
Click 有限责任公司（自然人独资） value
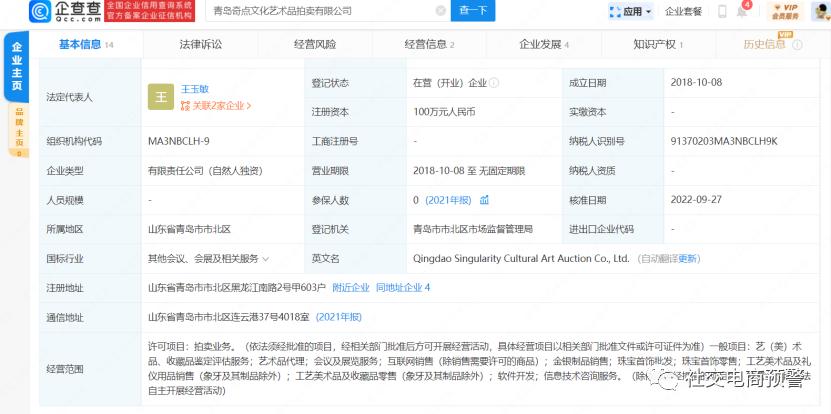(x=206, y=171)
